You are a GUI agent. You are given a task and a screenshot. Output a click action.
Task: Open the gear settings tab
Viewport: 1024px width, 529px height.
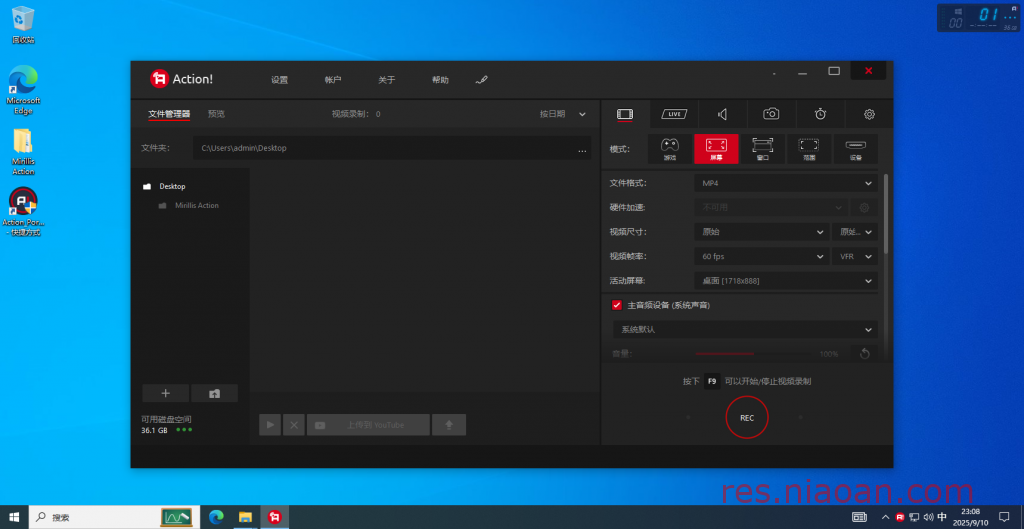coord(869,114)
